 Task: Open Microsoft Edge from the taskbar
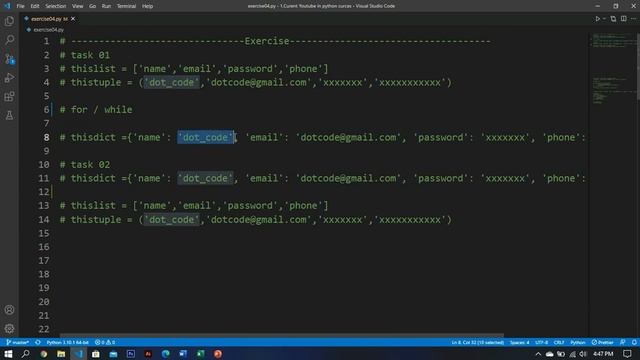coord(165,354)
